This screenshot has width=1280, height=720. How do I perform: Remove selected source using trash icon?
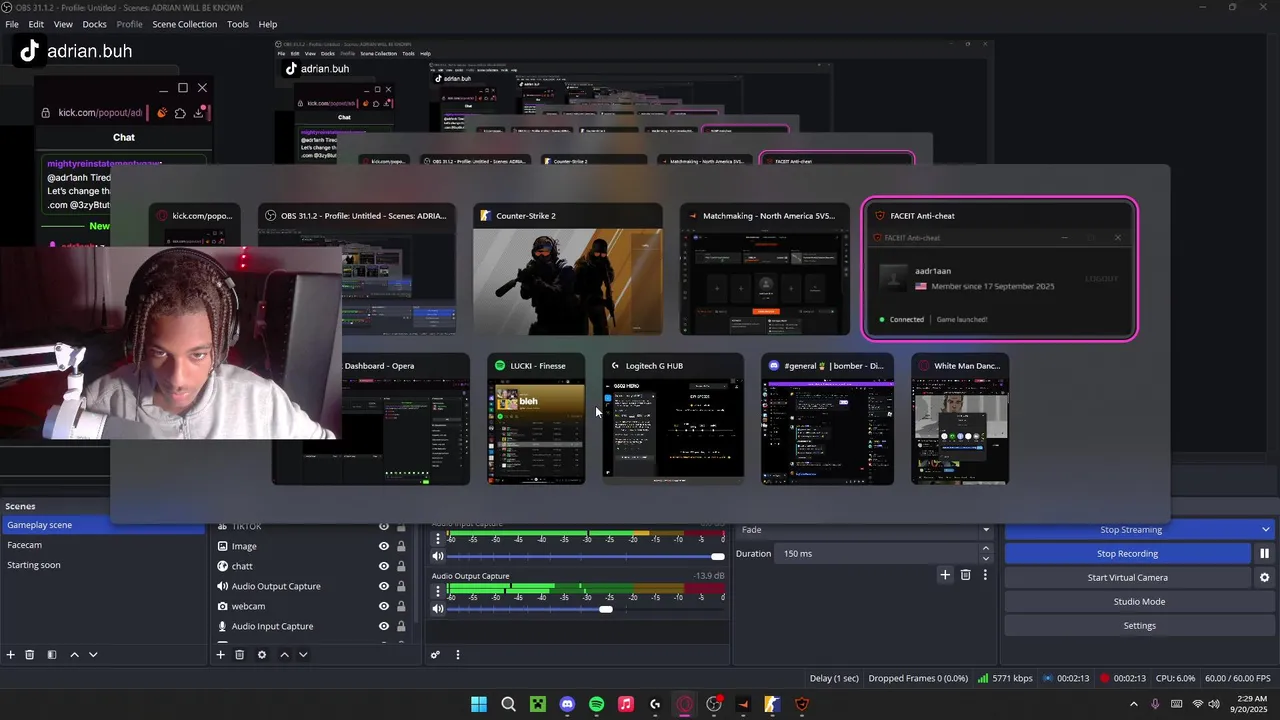point(240,655)
